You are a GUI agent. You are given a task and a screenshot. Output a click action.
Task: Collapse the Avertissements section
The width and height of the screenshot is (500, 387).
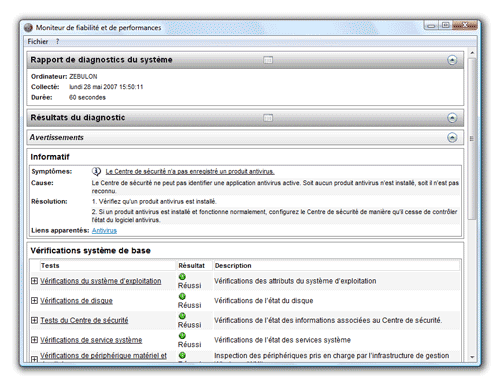pyautogui.click(x=452, y=137)
